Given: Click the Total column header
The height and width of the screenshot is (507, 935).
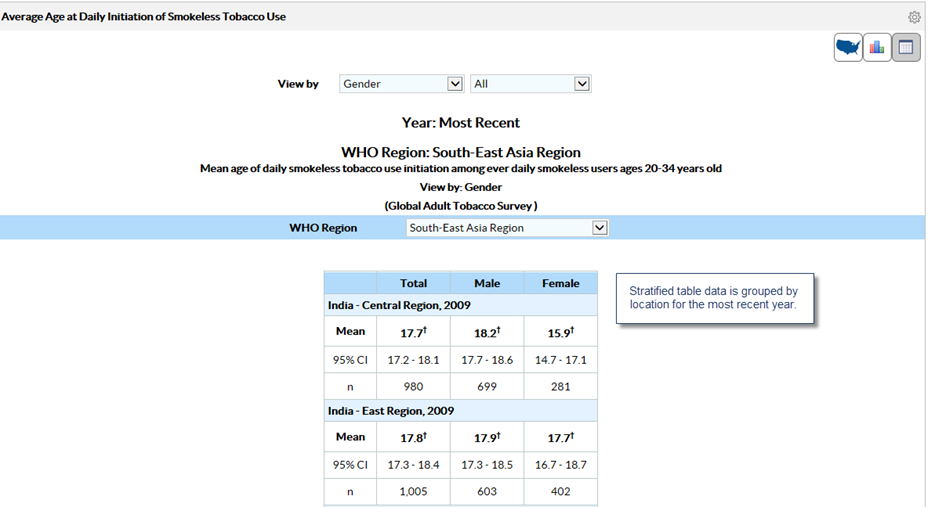Looking at the screenshot, I should pos(413,283).
